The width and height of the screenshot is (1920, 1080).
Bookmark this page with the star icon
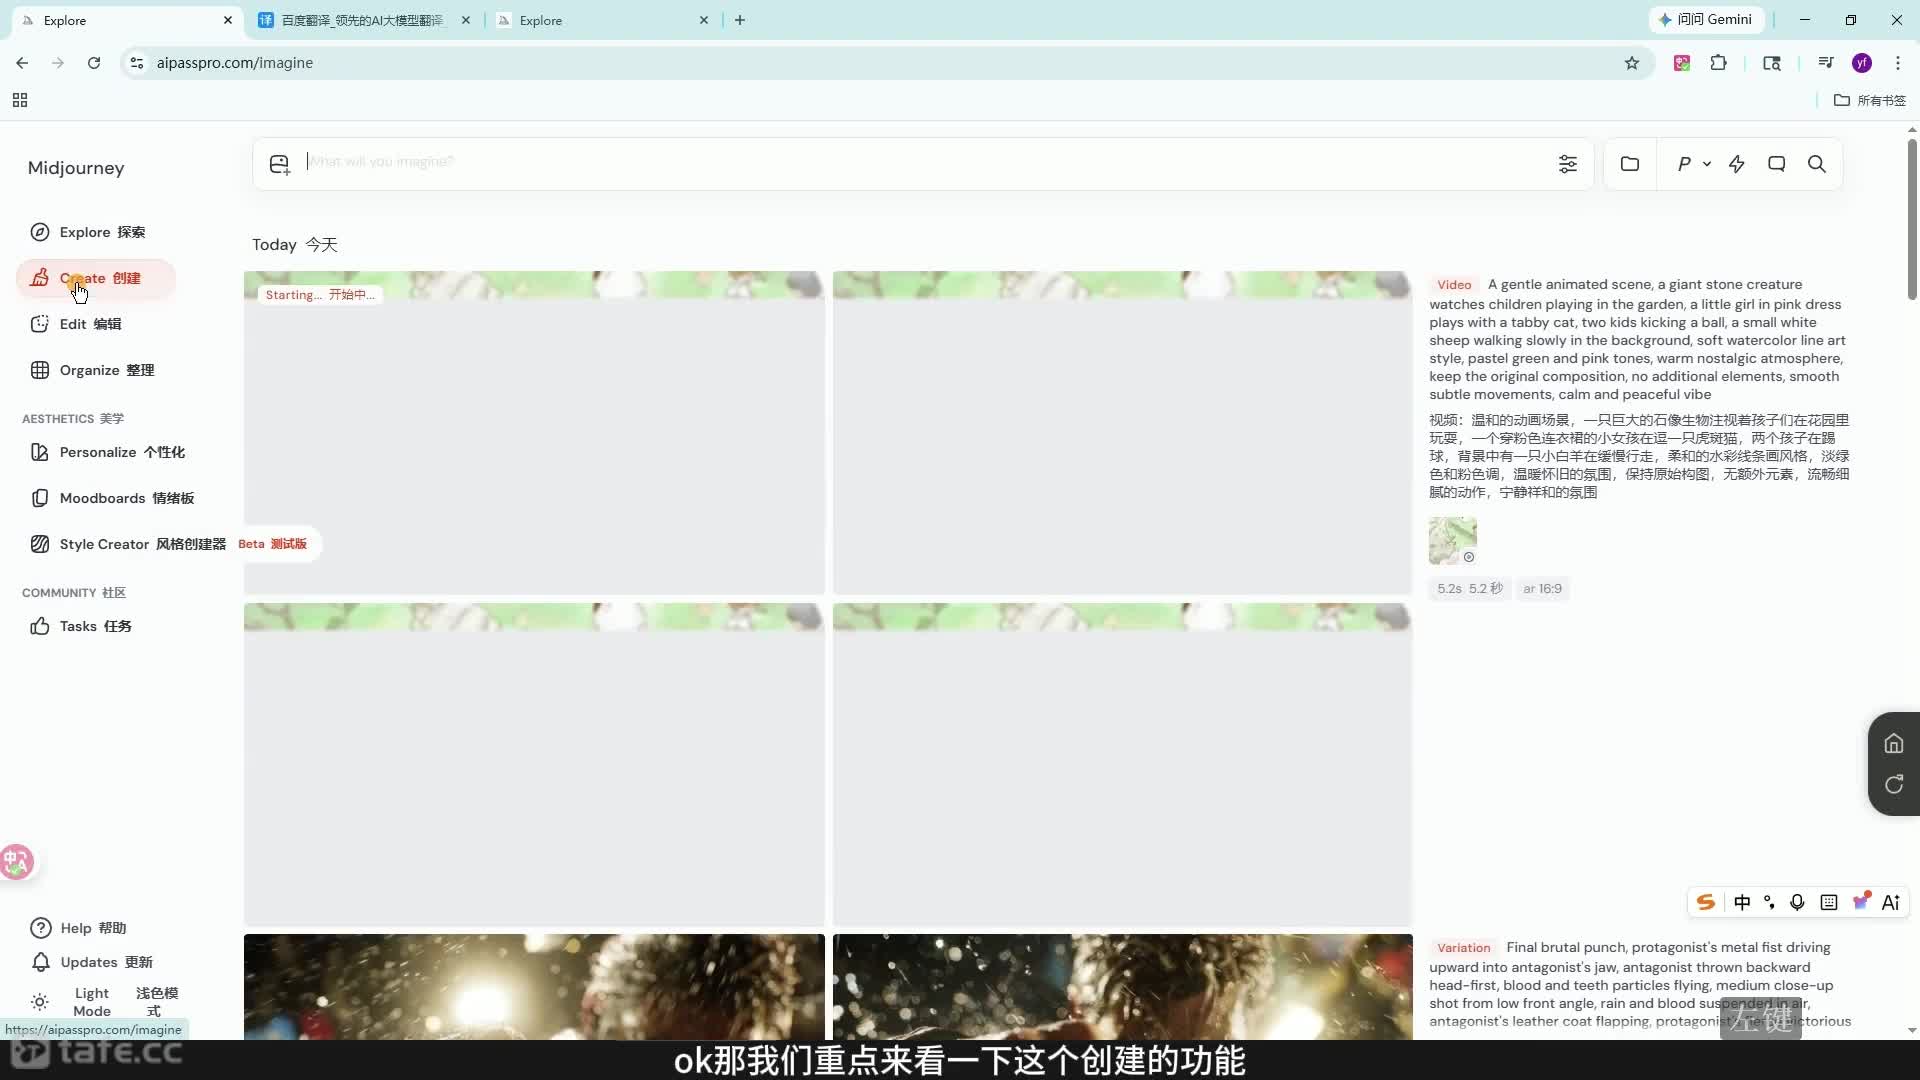1632,63
